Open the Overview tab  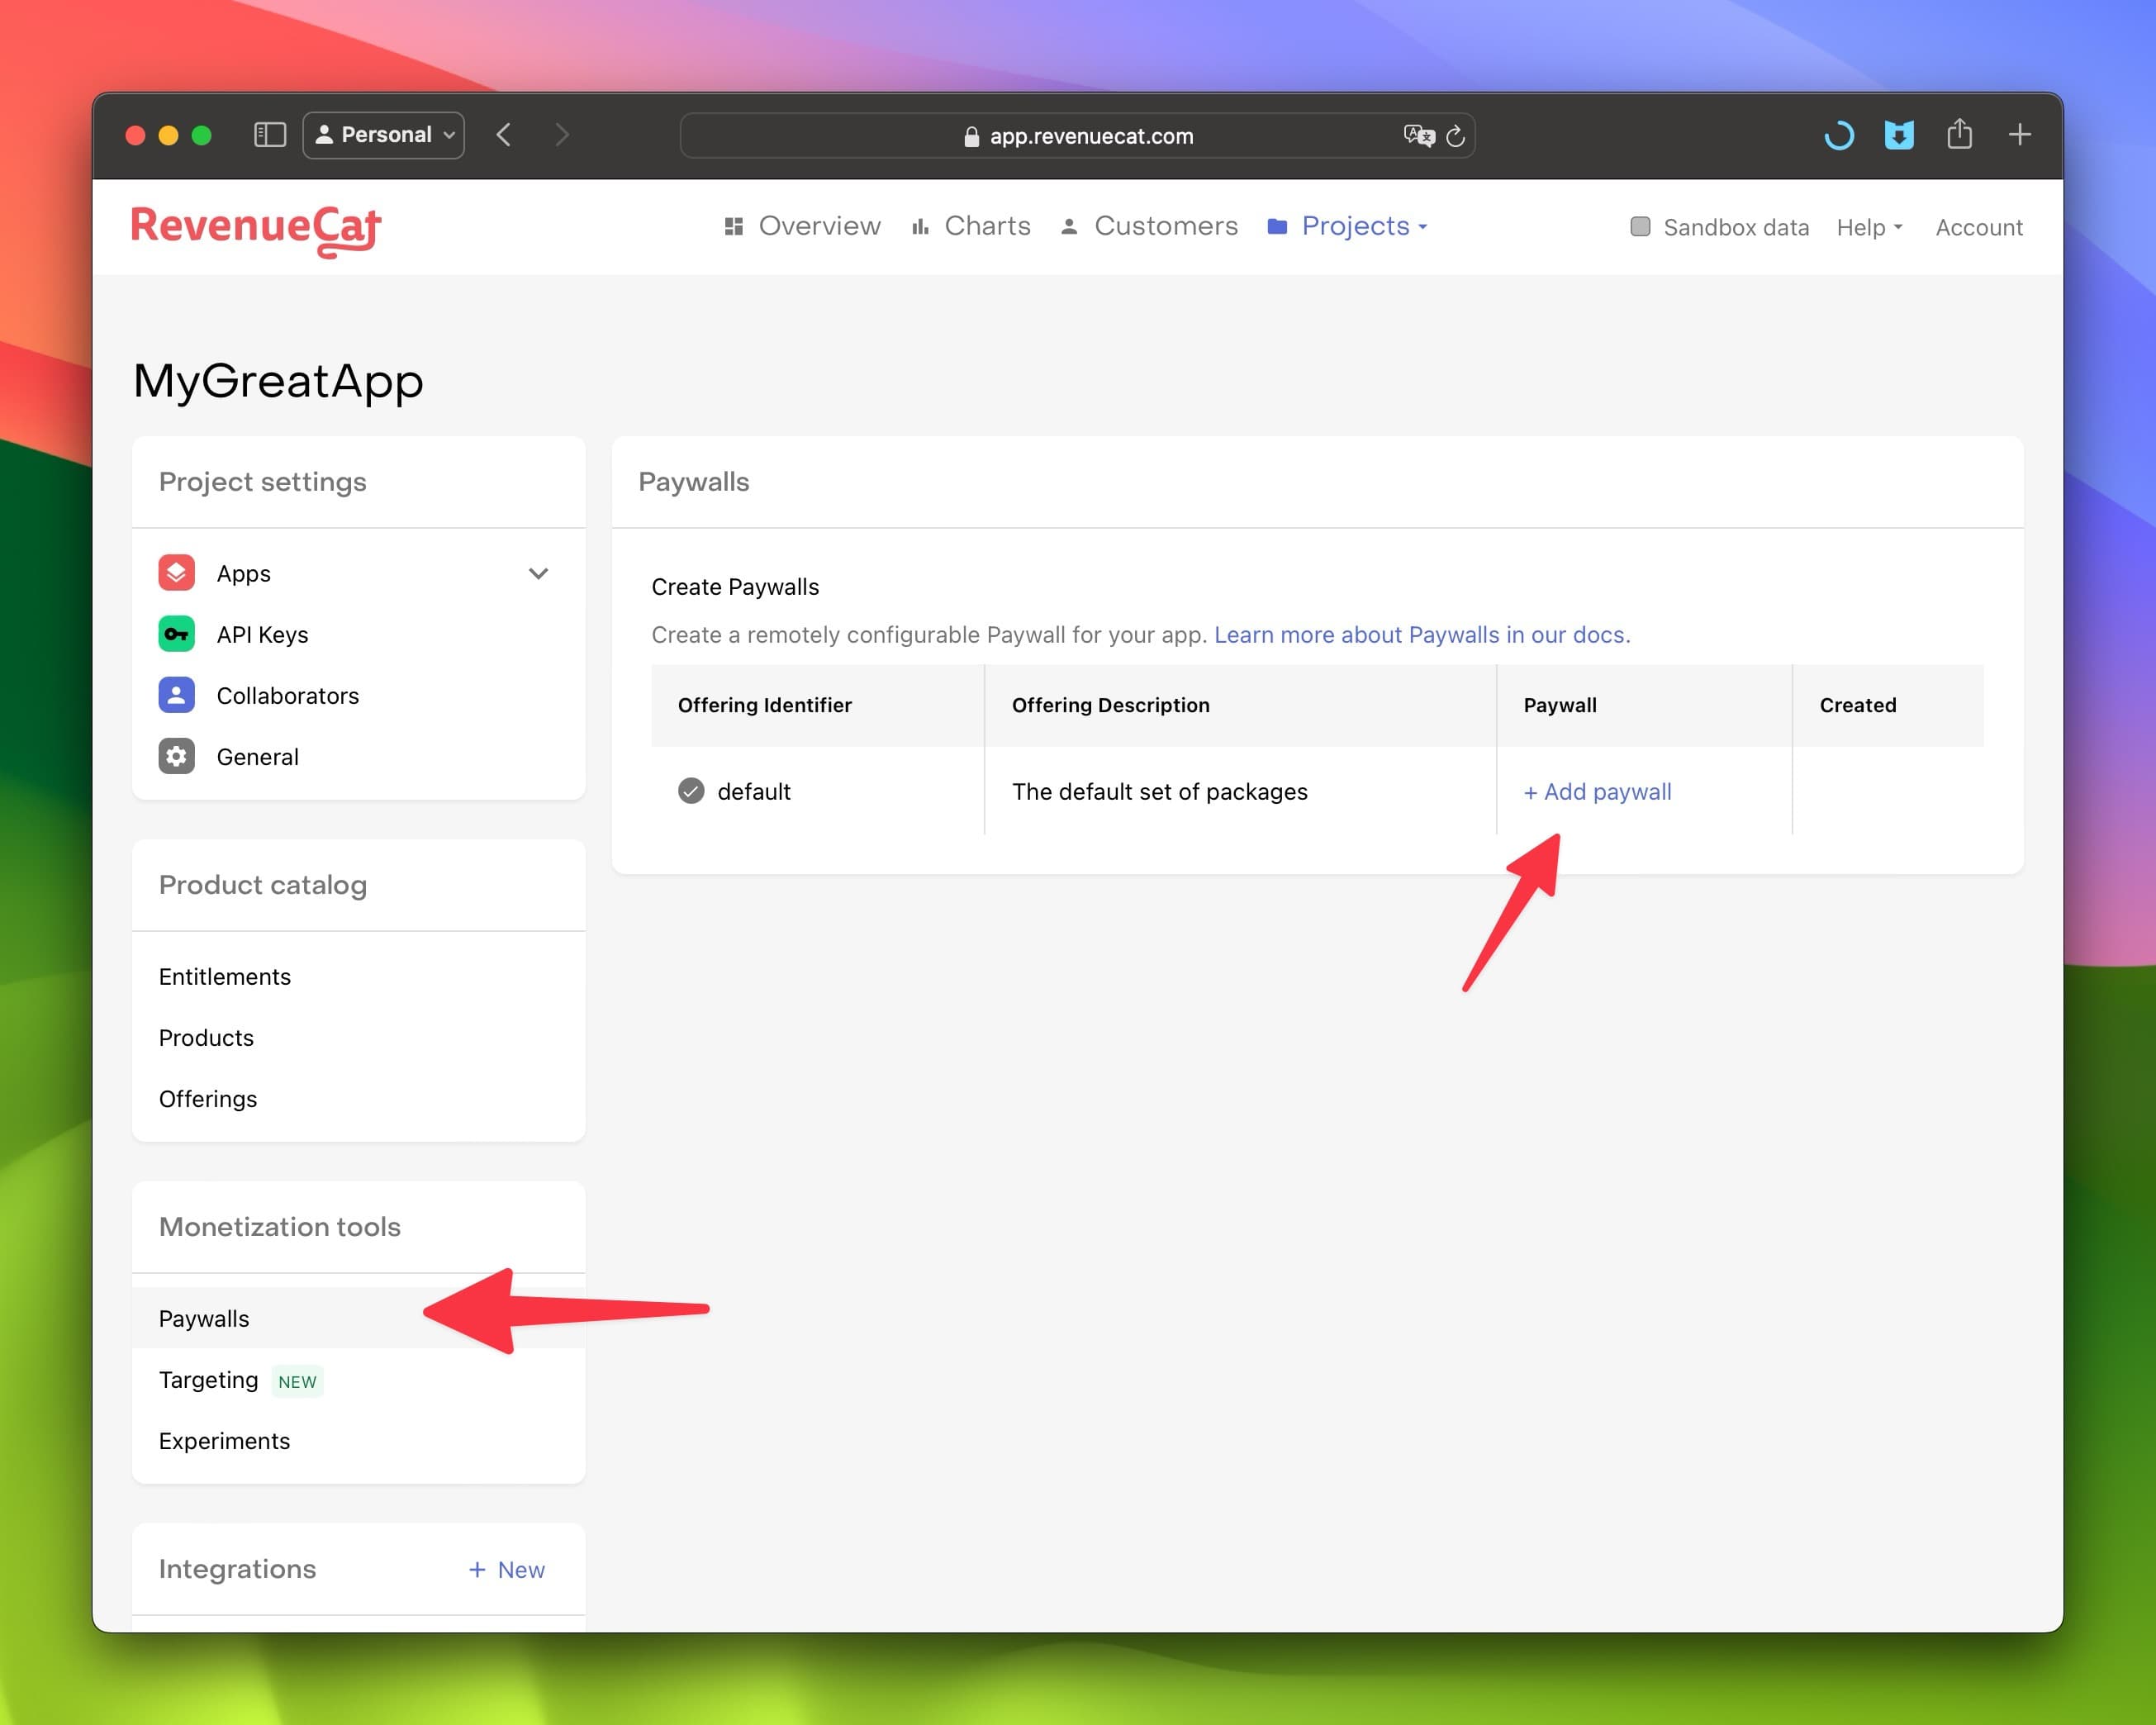point(803,227)
